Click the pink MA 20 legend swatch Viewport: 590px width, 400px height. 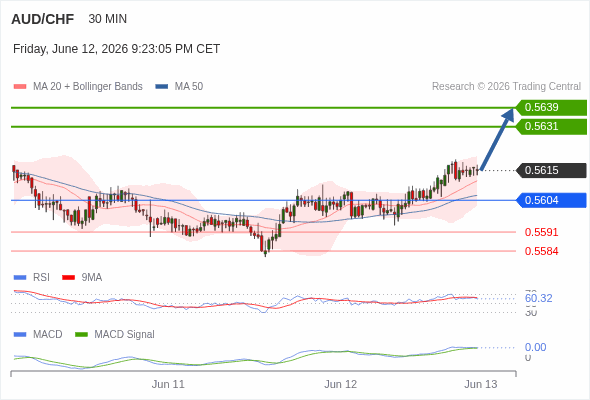20,87
